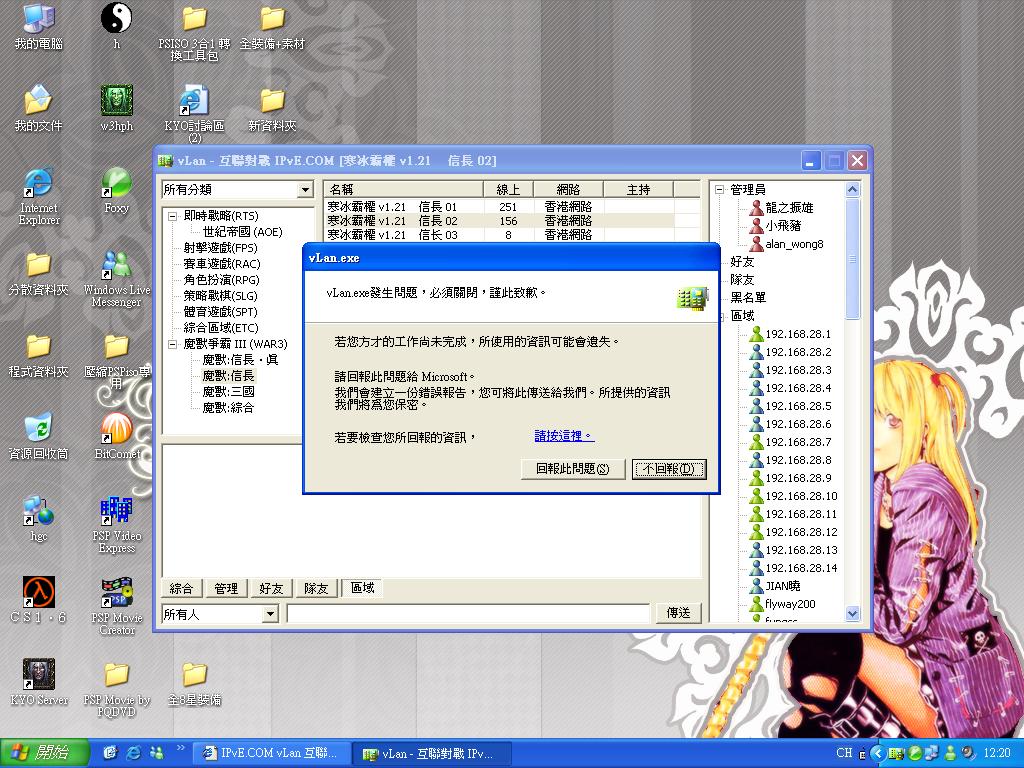Collapse the 即時戰略(RTS) tree branch
Image resolution: width=1024 pixels, height=768 pixels.
[x=174, y=216]
